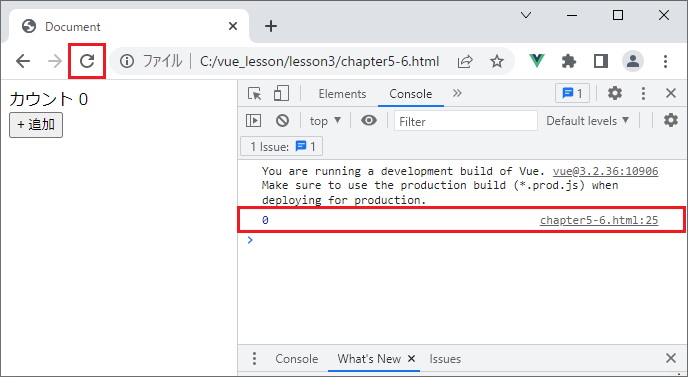Open the Default levels dropdown

coord(587,121)
